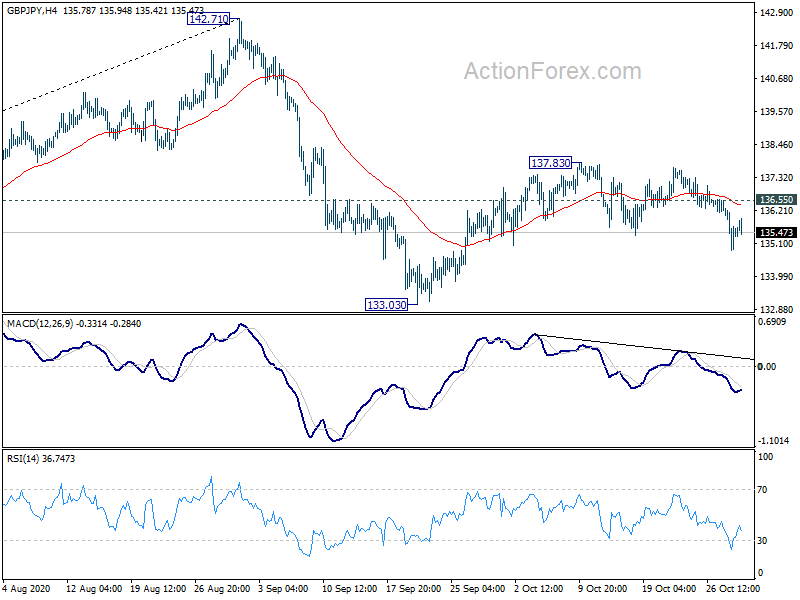Click the 142.900 price axis value
This screenshot has height=600, width=800.
pyautogui.click(x=777, y=13)
